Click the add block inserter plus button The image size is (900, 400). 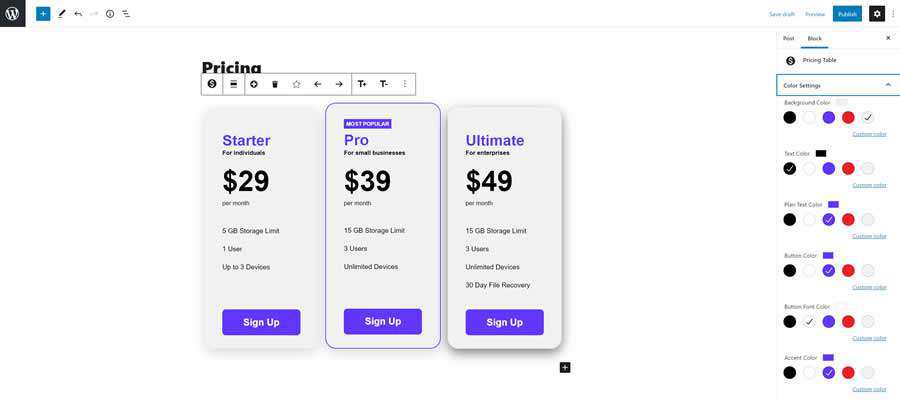(43, 14)
